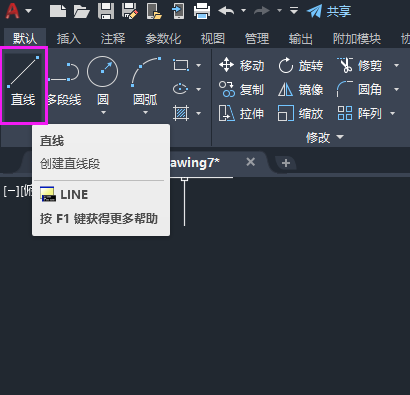Screen dimensions: 410x395
Task: Open the 视图 ribbon tab
Action: coord(213,39)
